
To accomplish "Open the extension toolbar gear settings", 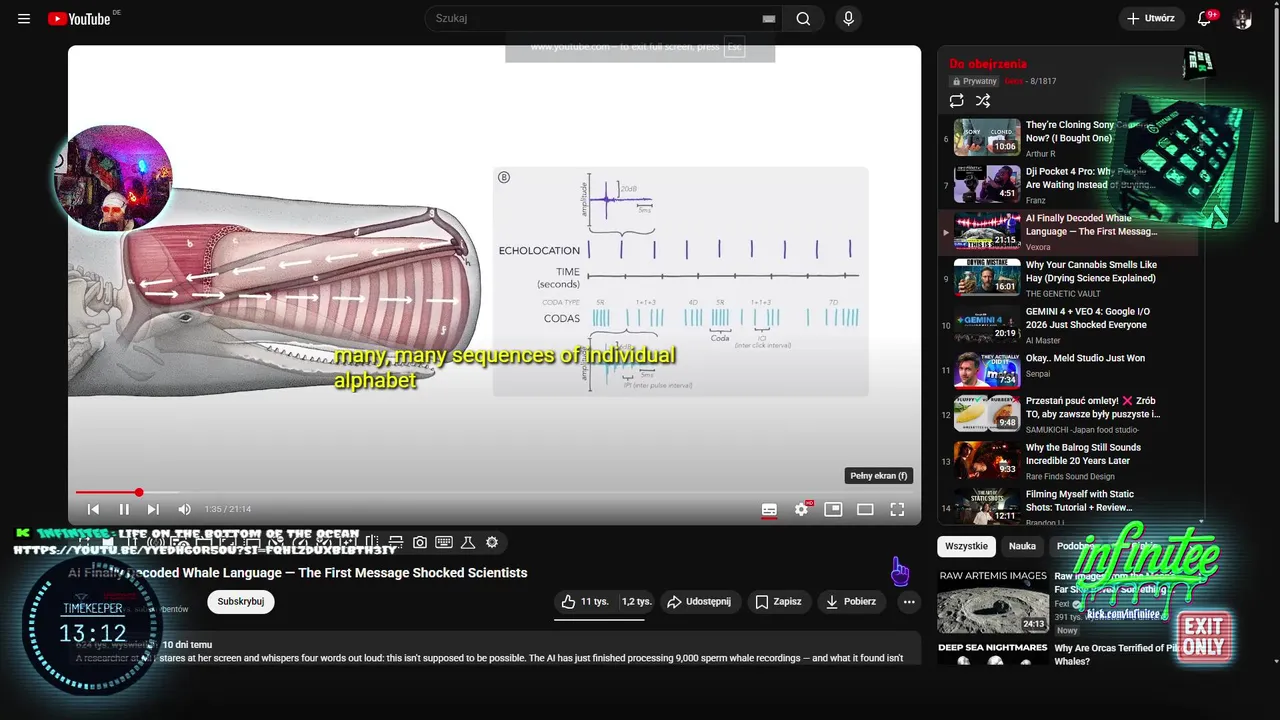I will point(492,542).
